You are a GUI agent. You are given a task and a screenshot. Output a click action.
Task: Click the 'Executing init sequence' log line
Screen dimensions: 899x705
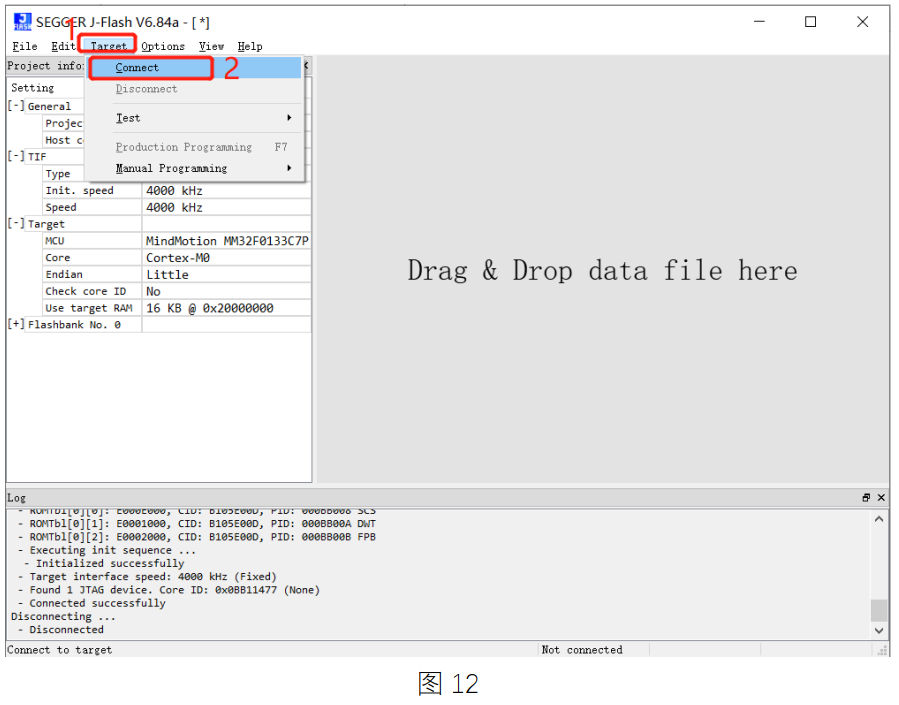(107, 550)
